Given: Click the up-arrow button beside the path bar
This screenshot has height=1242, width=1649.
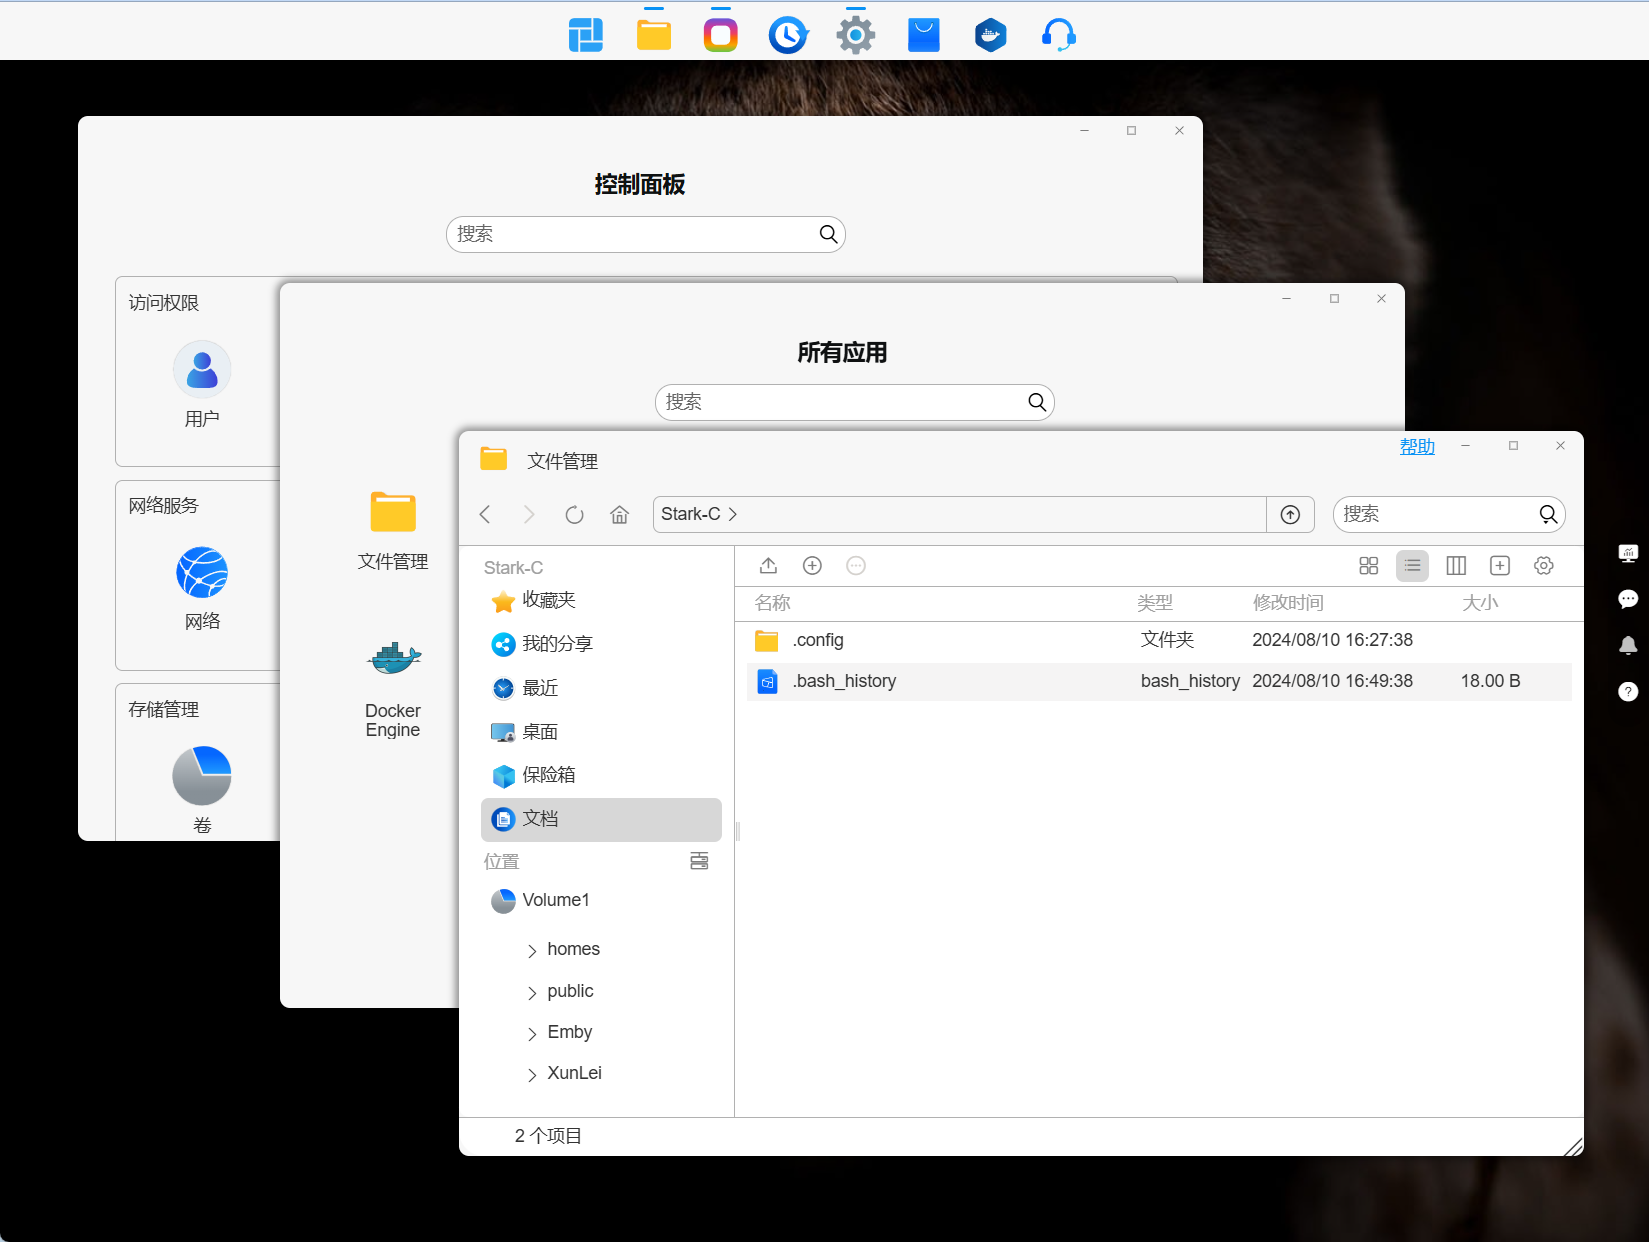Looking at the screenshot, I should [1290, 514].
